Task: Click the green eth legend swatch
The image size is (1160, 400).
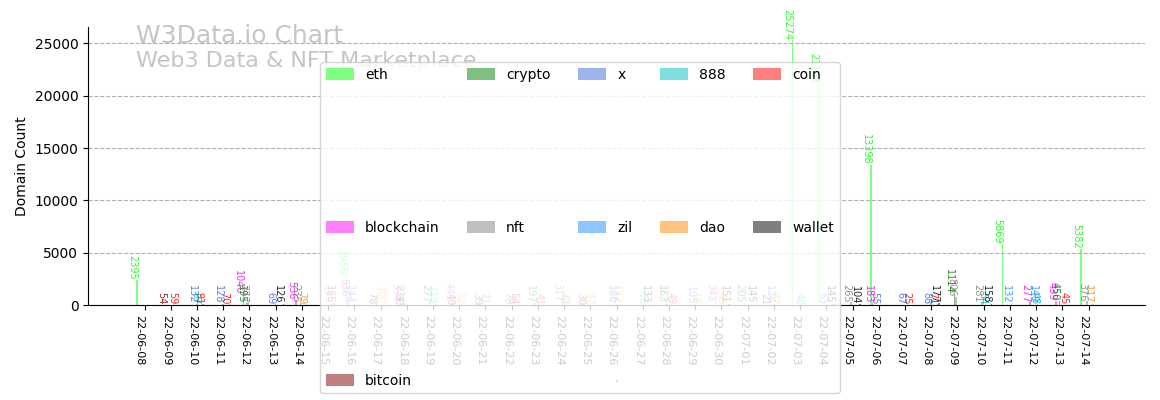Action: 340,74
